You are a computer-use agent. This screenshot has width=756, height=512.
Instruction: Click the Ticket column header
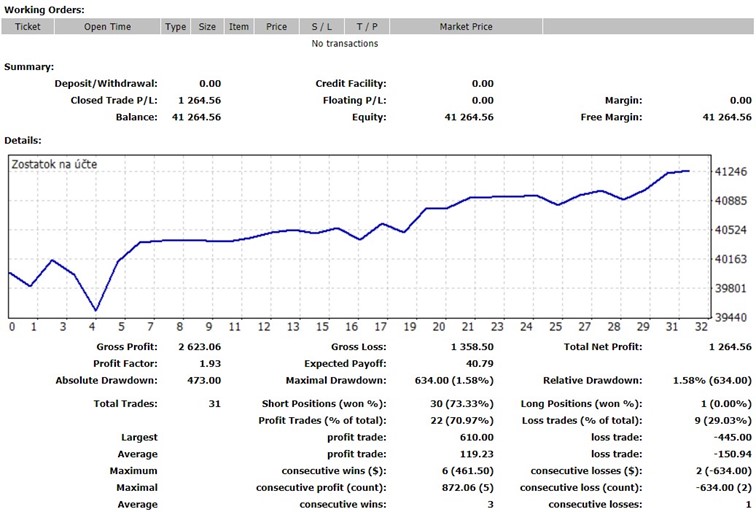[x=28, y=27]
